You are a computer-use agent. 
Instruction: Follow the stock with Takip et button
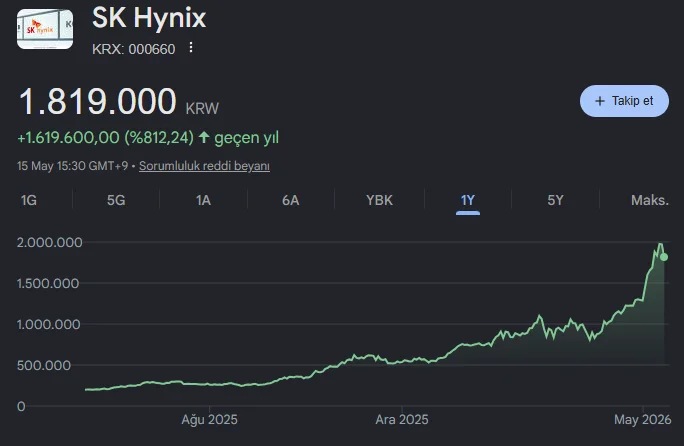click(624, 101)
